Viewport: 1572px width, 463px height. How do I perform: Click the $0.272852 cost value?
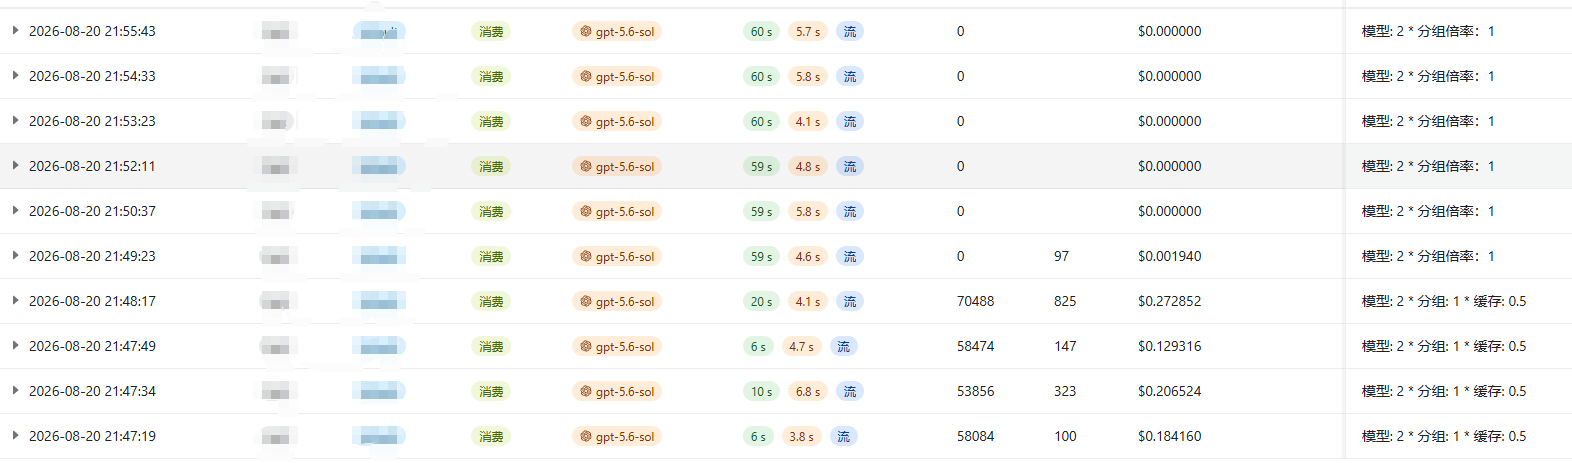pos(1170,301)
